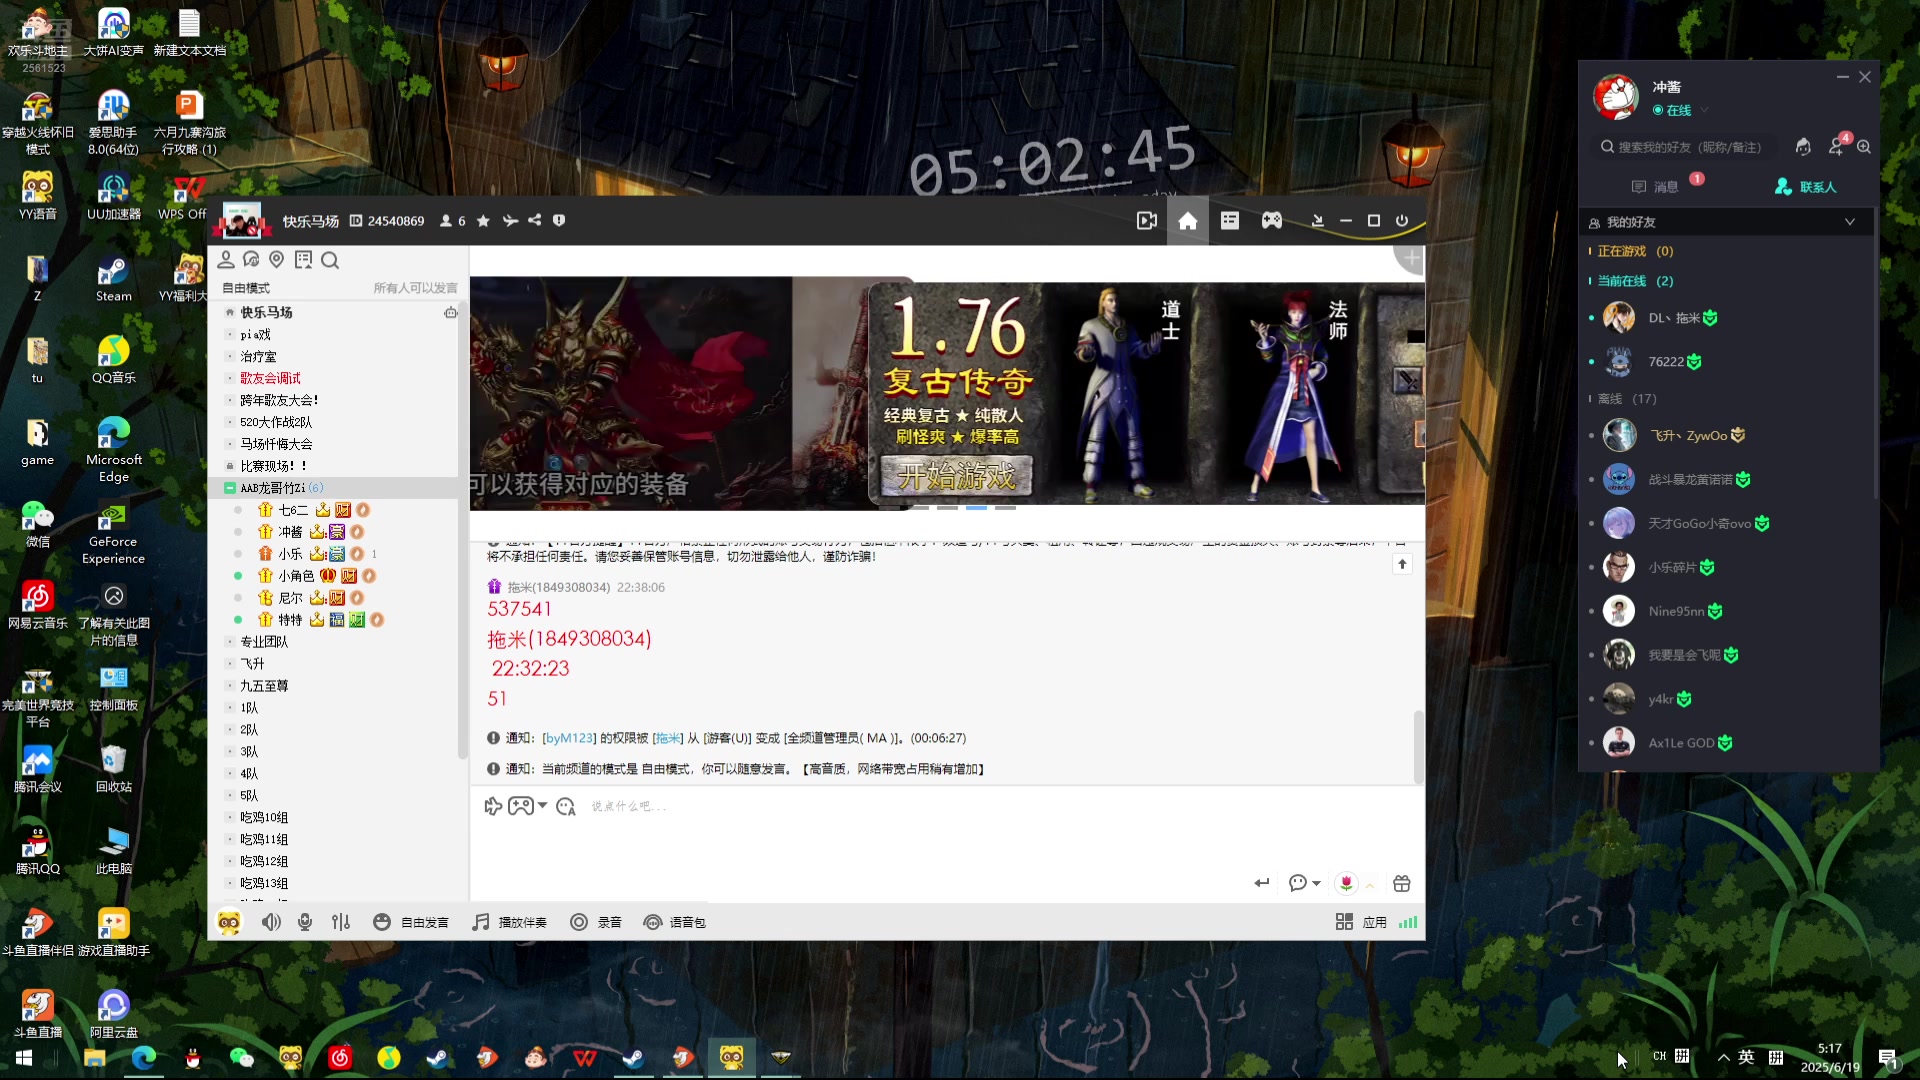Open the gift box icon
This screenshot has height=1080, width=1920.
tap(1402, 883)
